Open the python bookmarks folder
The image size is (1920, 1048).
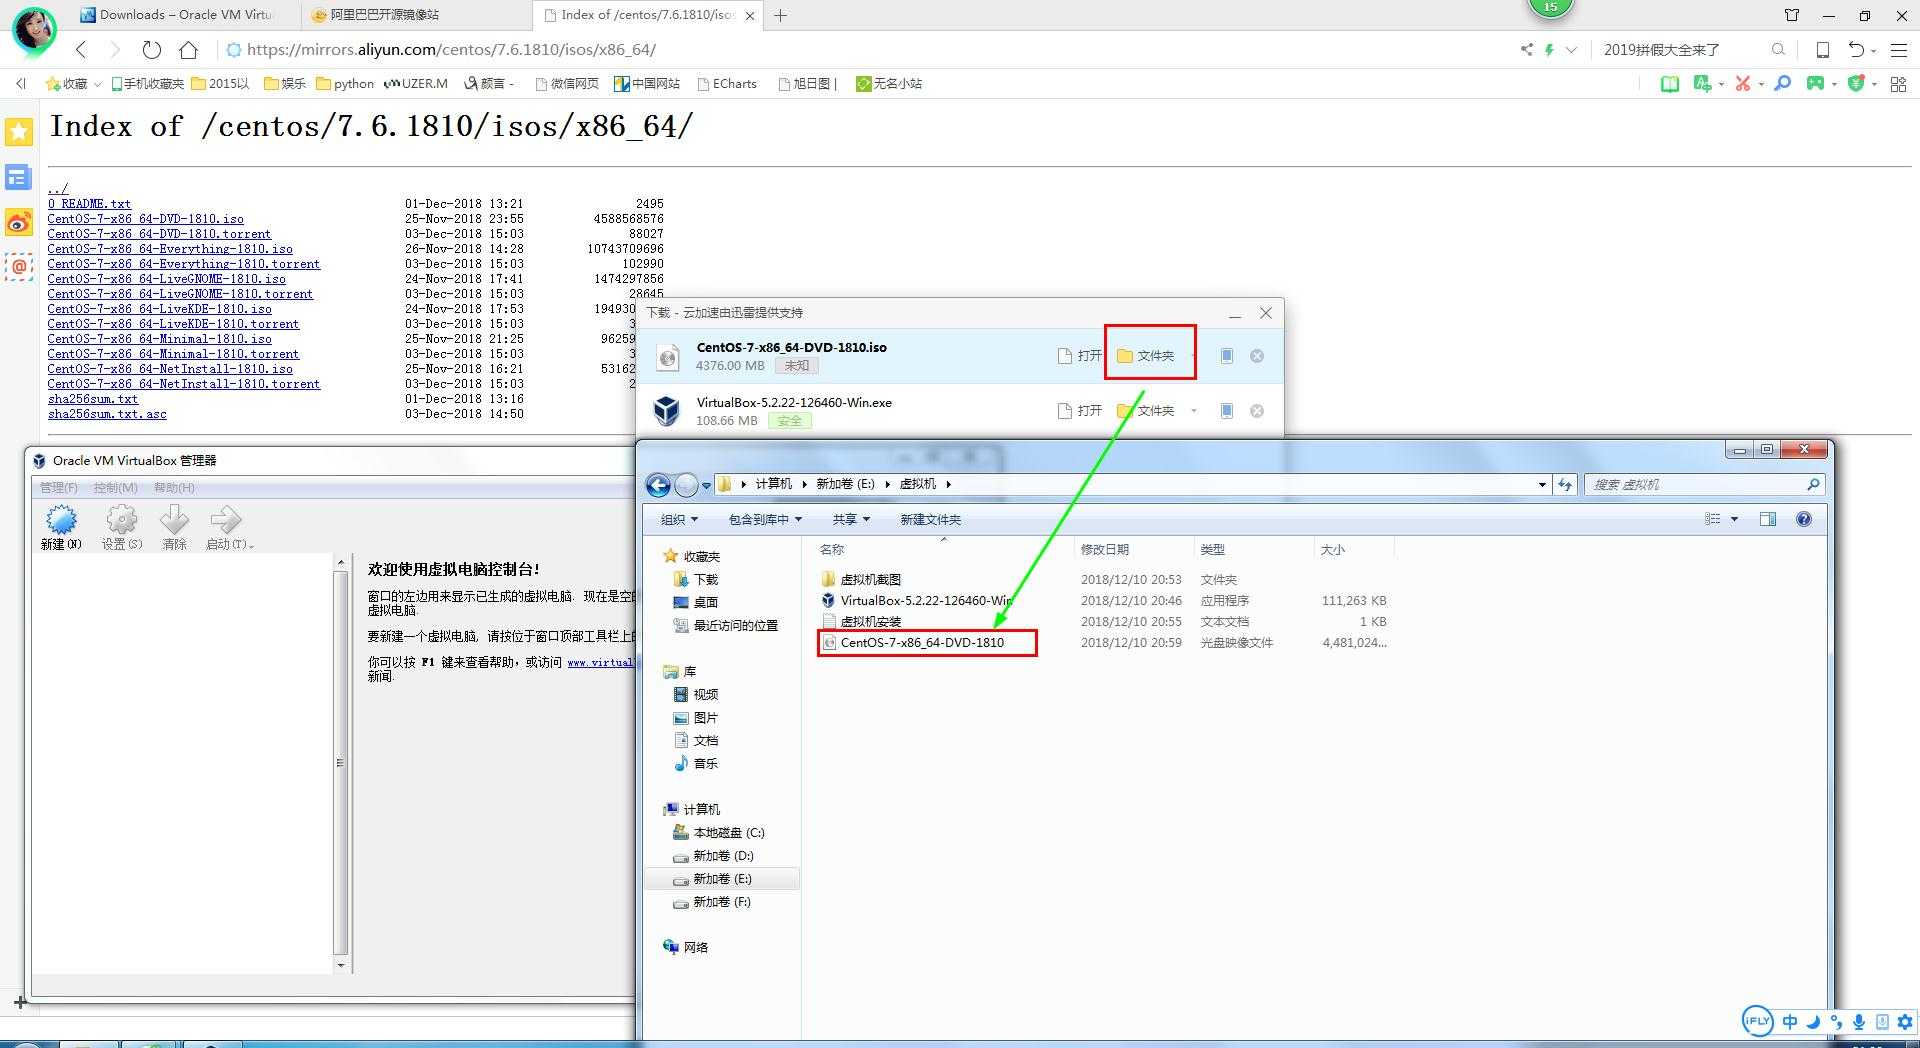click(344, 84)
